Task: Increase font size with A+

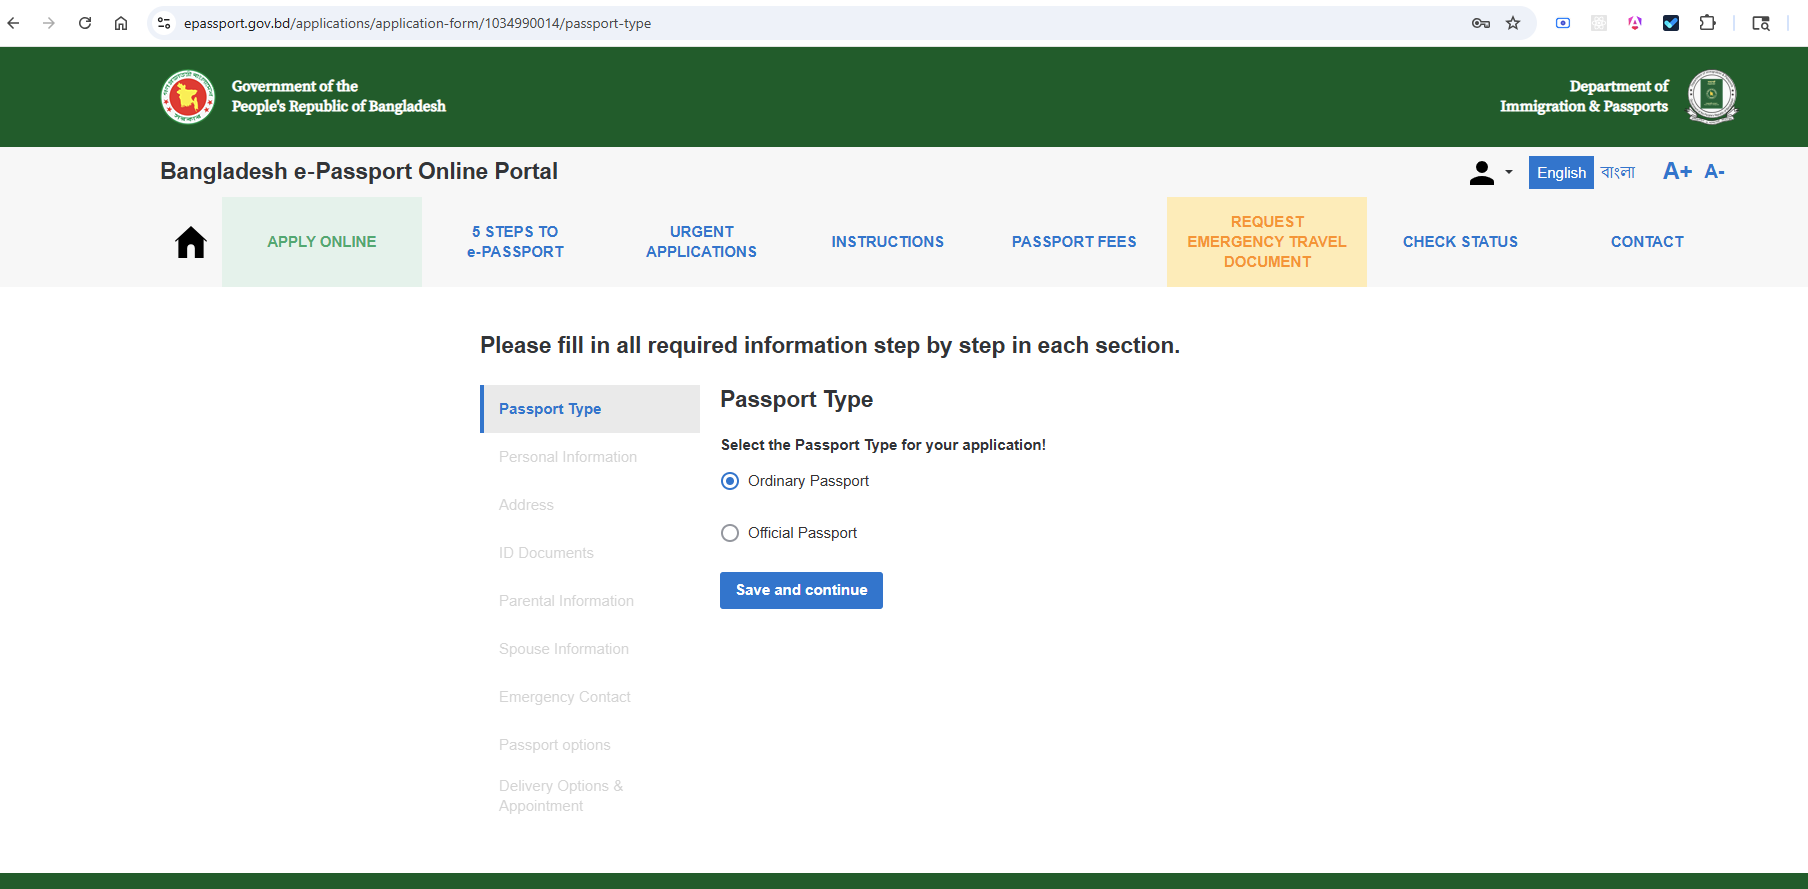Action: coord(1677,172)
